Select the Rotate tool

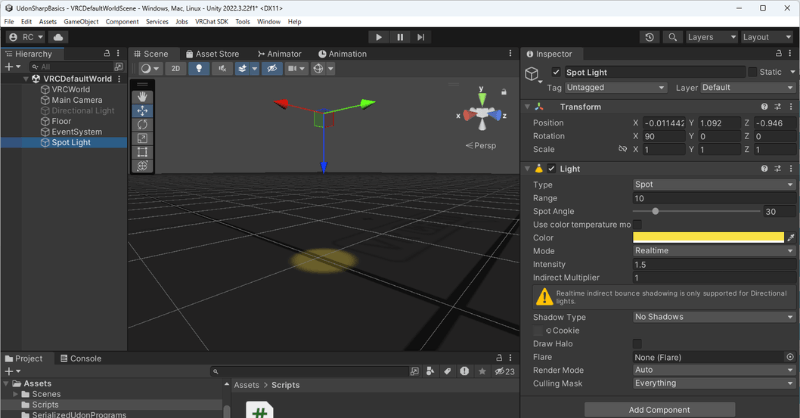[x=142, y=125]
